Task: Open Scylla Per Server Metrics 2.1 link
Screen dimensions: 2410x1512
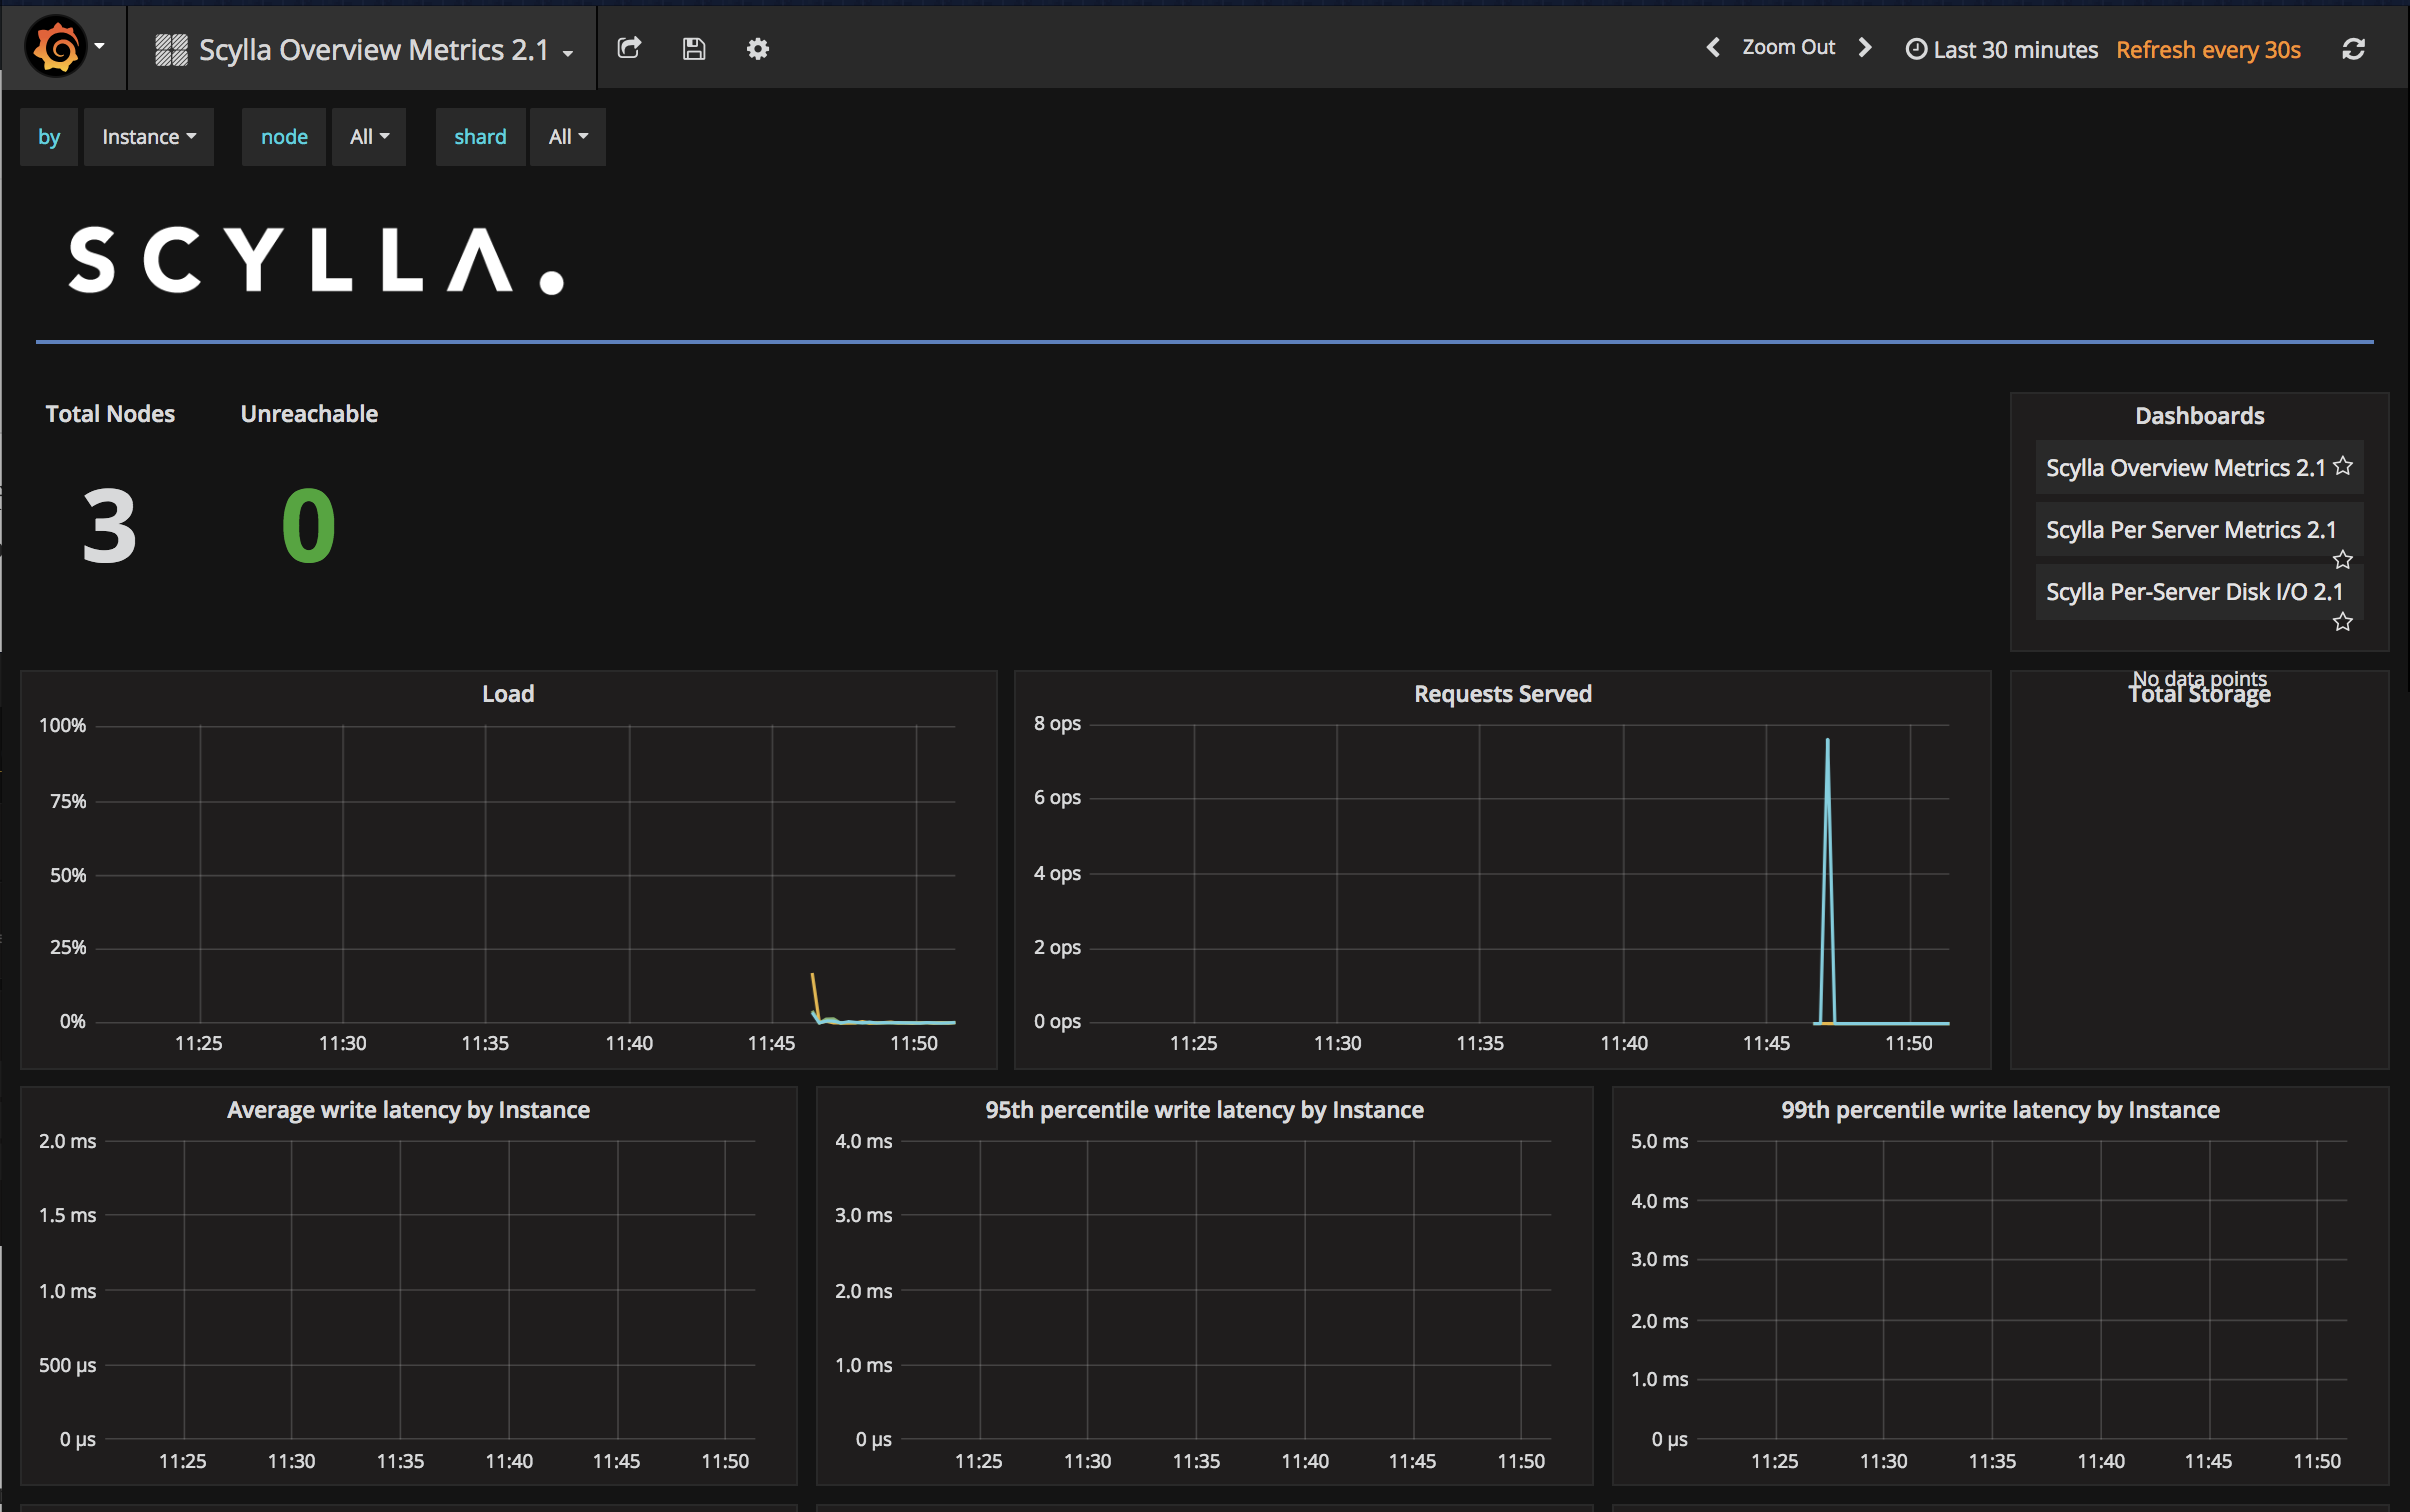Action: (2191, 529)
